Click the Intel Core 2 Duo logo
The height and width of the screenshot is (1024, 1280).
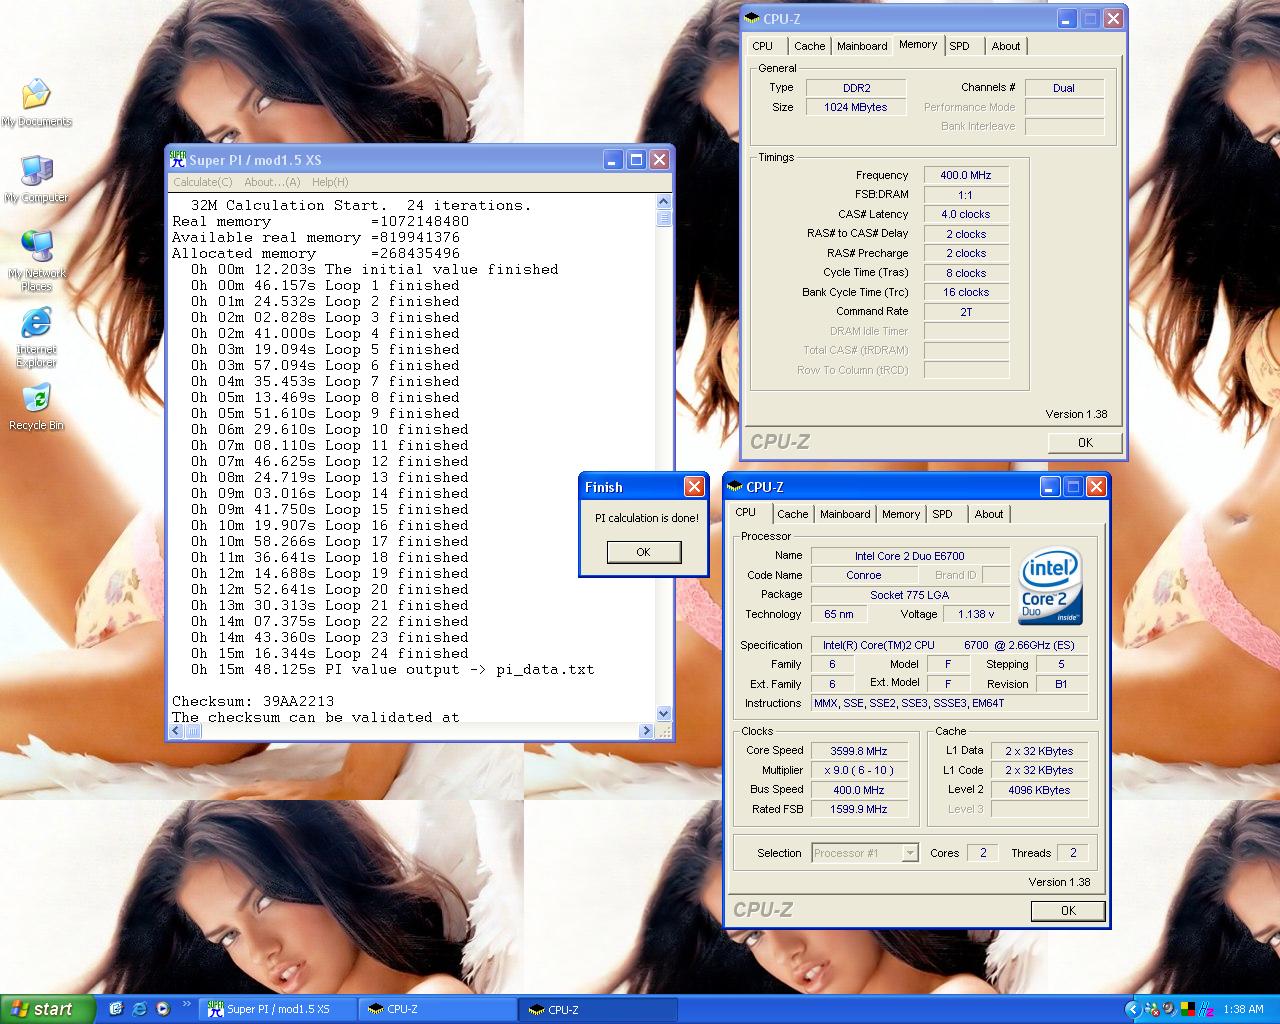[1050, 586]
